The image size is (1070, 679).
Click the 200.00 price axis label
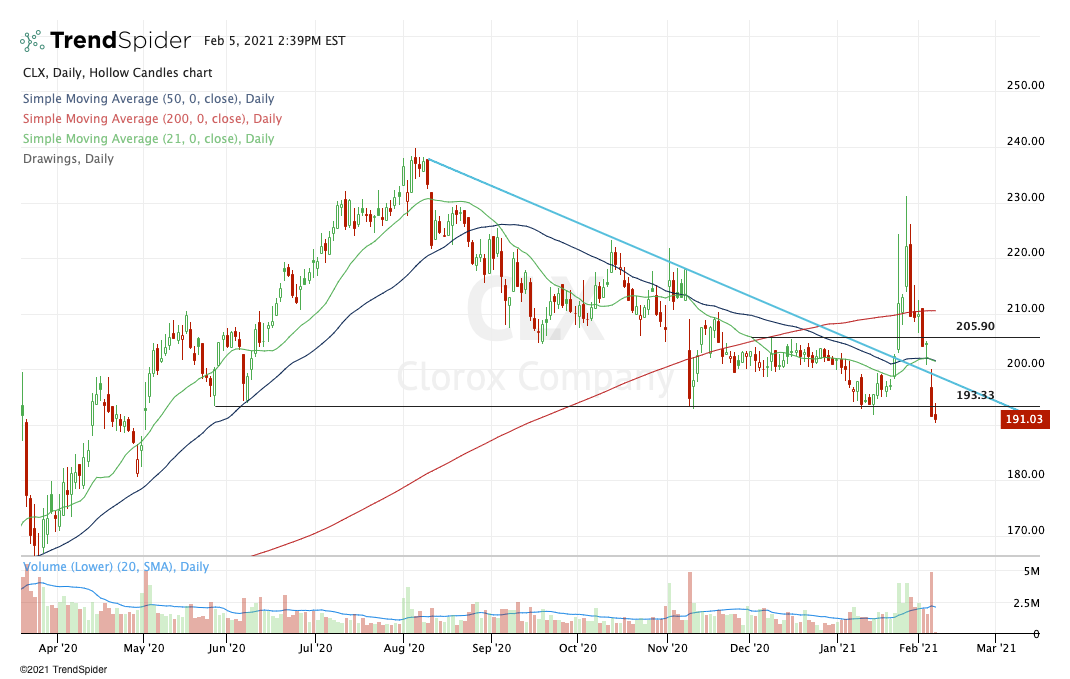[x=1025, y=363]
